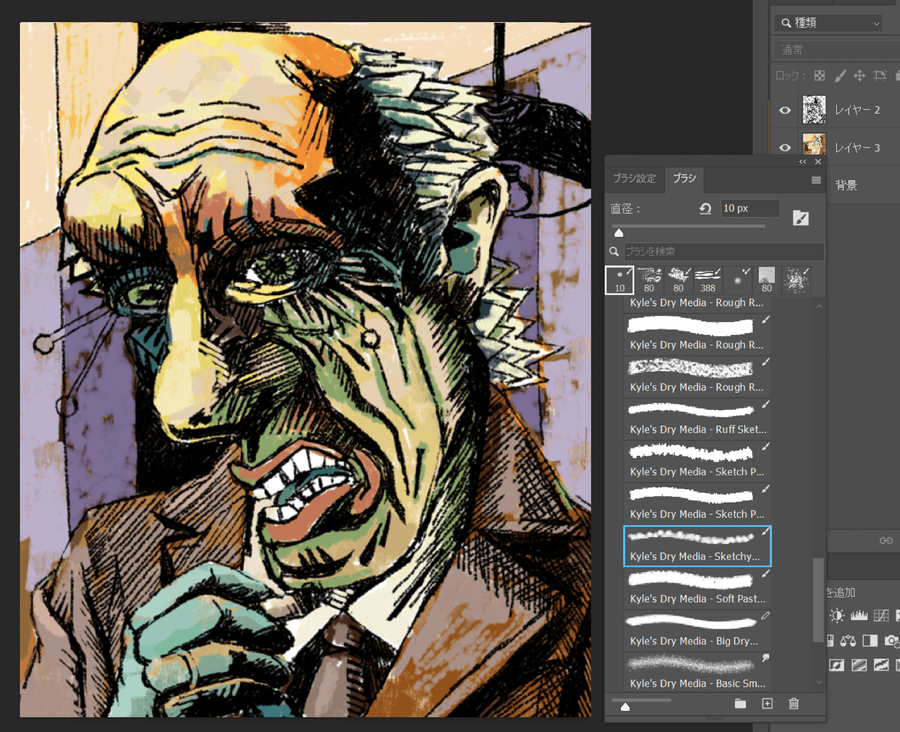The height and width of the screenshot is (732, 900).
Task: Click the ブラシを検索 search field
Action: pyautogui.click(x=724, y=251)
